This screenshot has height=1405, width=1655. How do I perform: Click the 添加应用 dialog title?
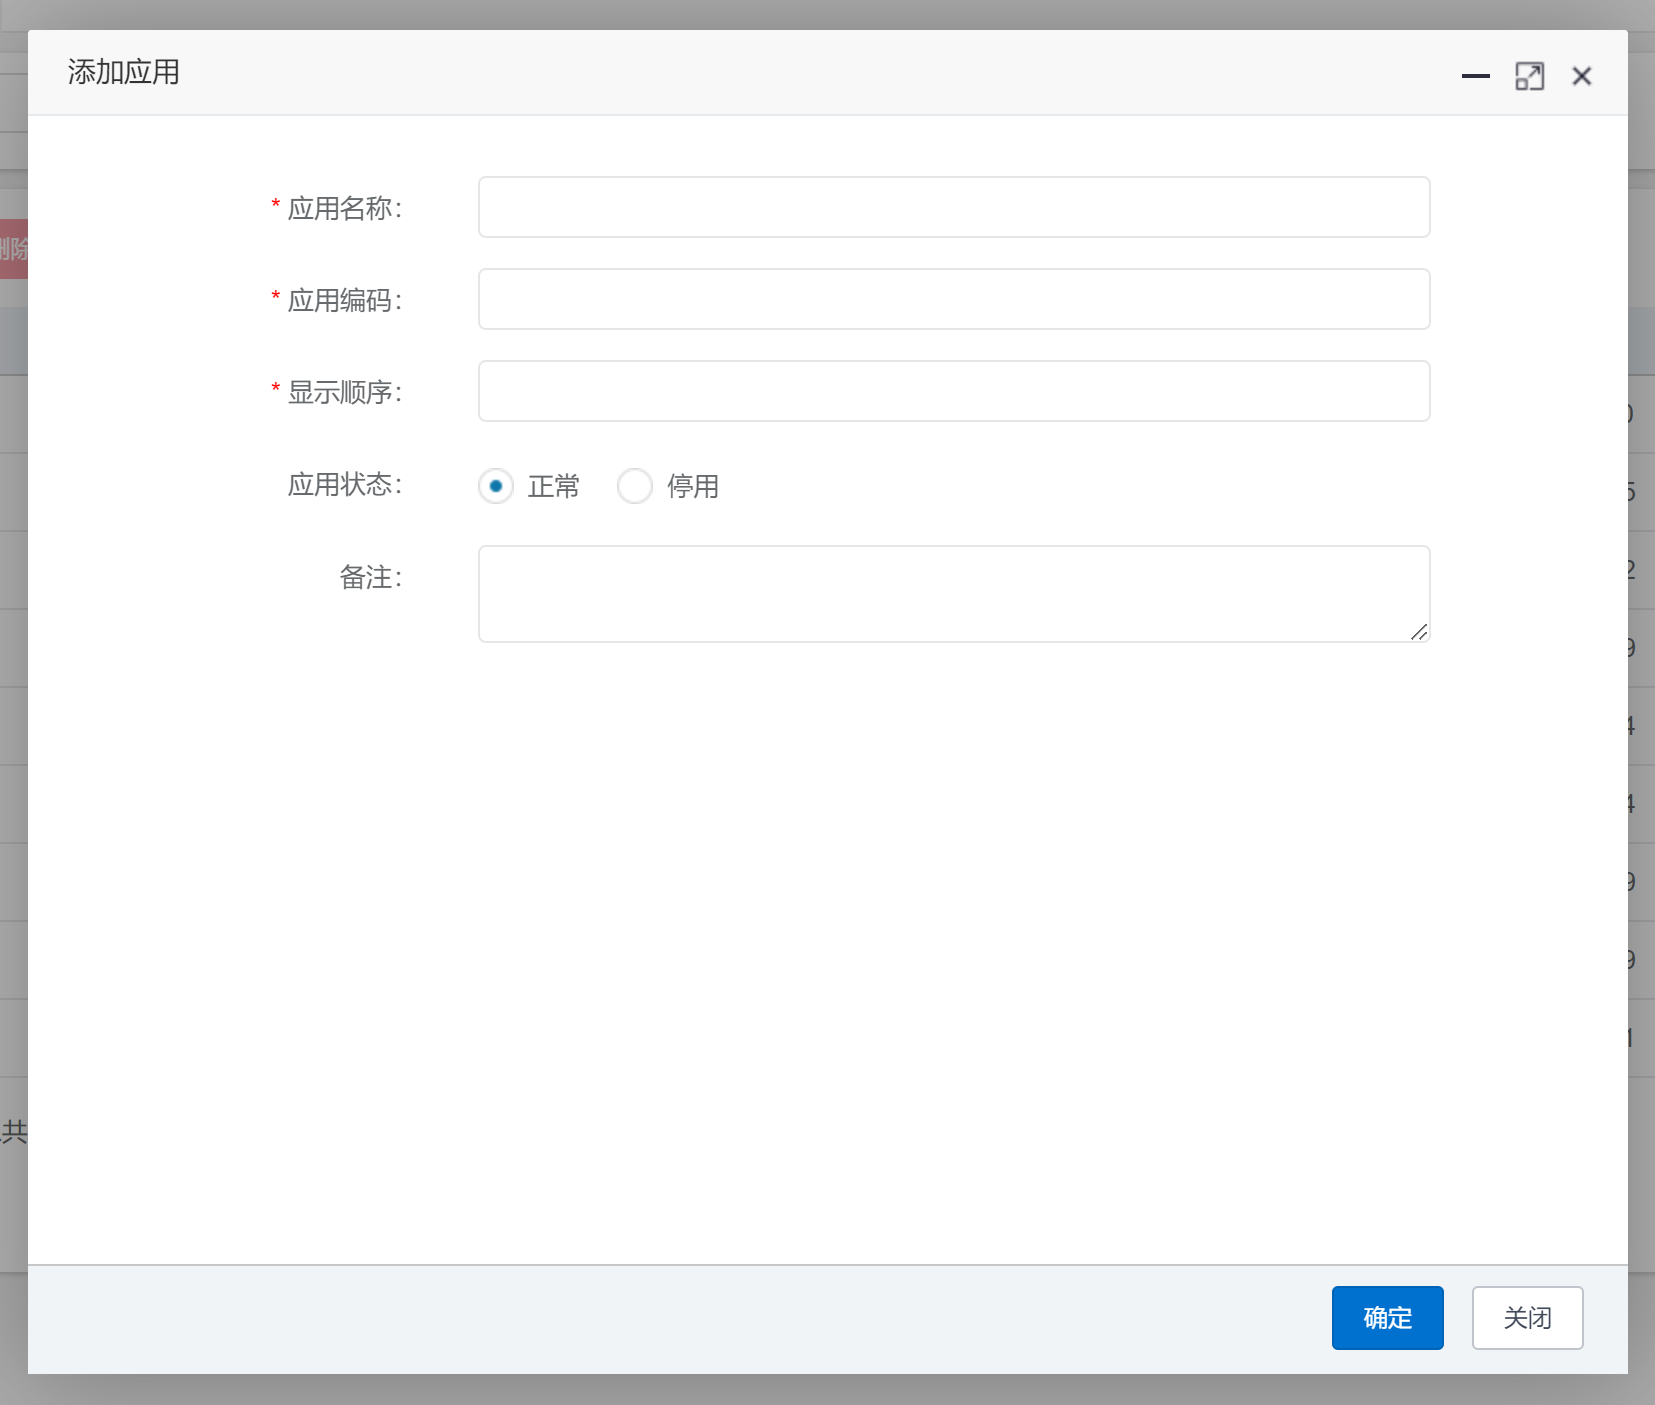123,72
